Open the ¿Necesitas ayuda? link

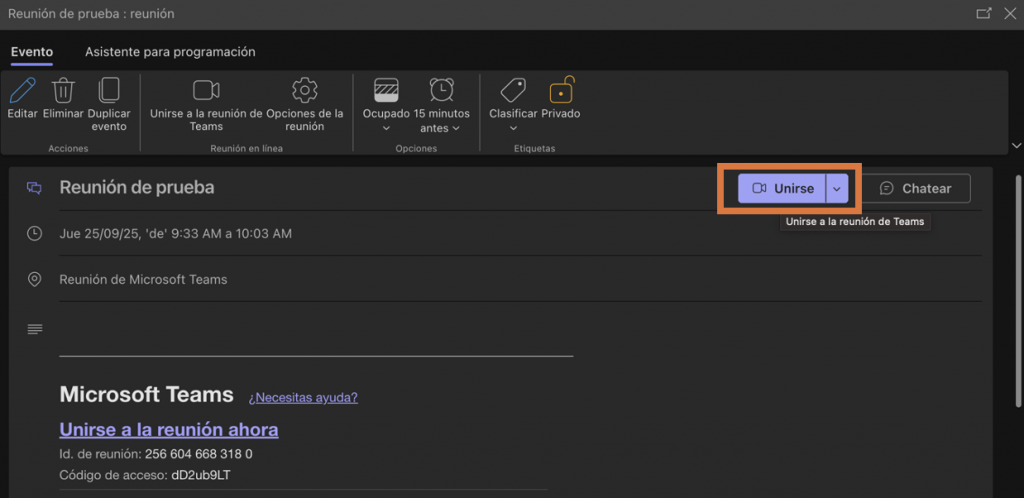coord(303,397)
